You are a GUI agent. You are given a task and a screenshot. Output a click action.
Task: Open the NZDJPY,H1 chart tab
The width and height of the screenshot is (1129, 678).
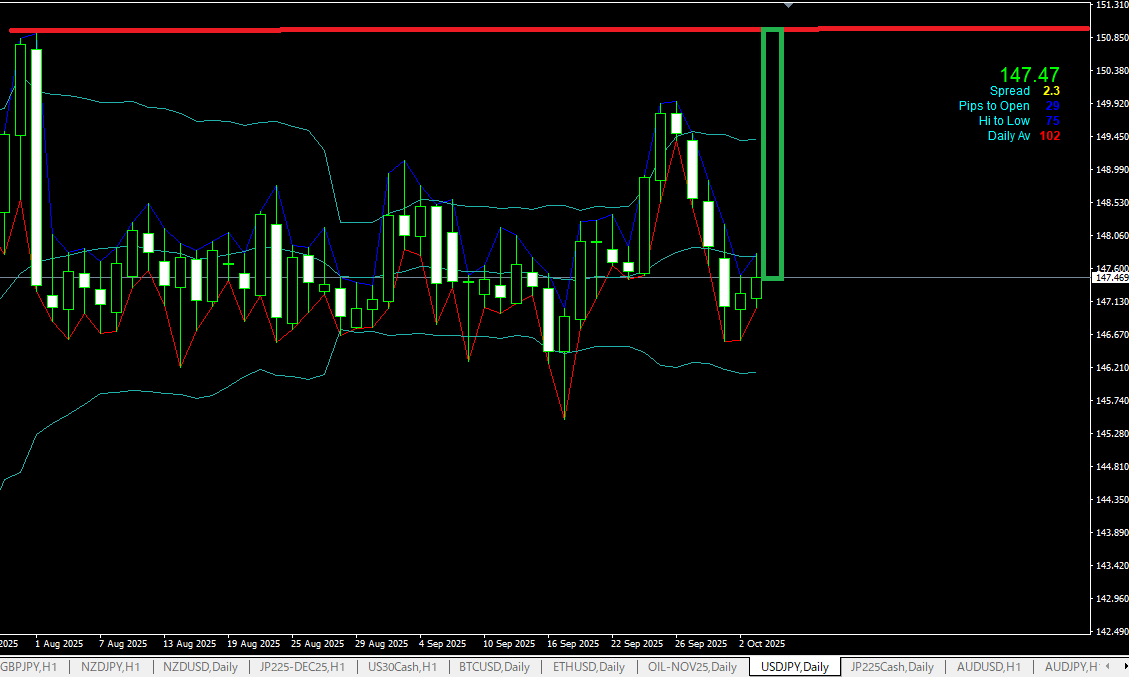(111, 667)
